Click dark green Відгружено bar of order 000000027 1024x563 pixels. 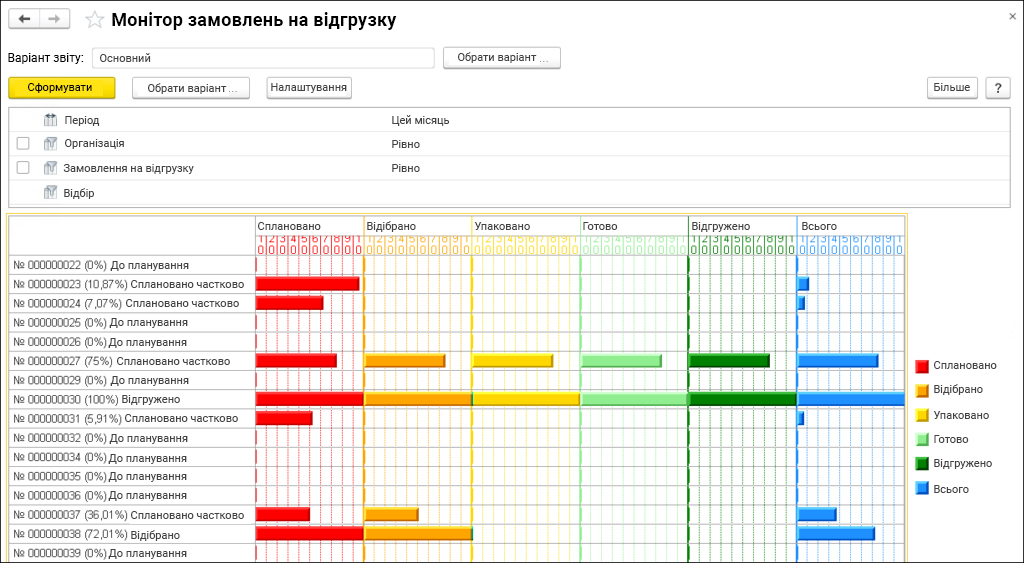tap(729, 361)
